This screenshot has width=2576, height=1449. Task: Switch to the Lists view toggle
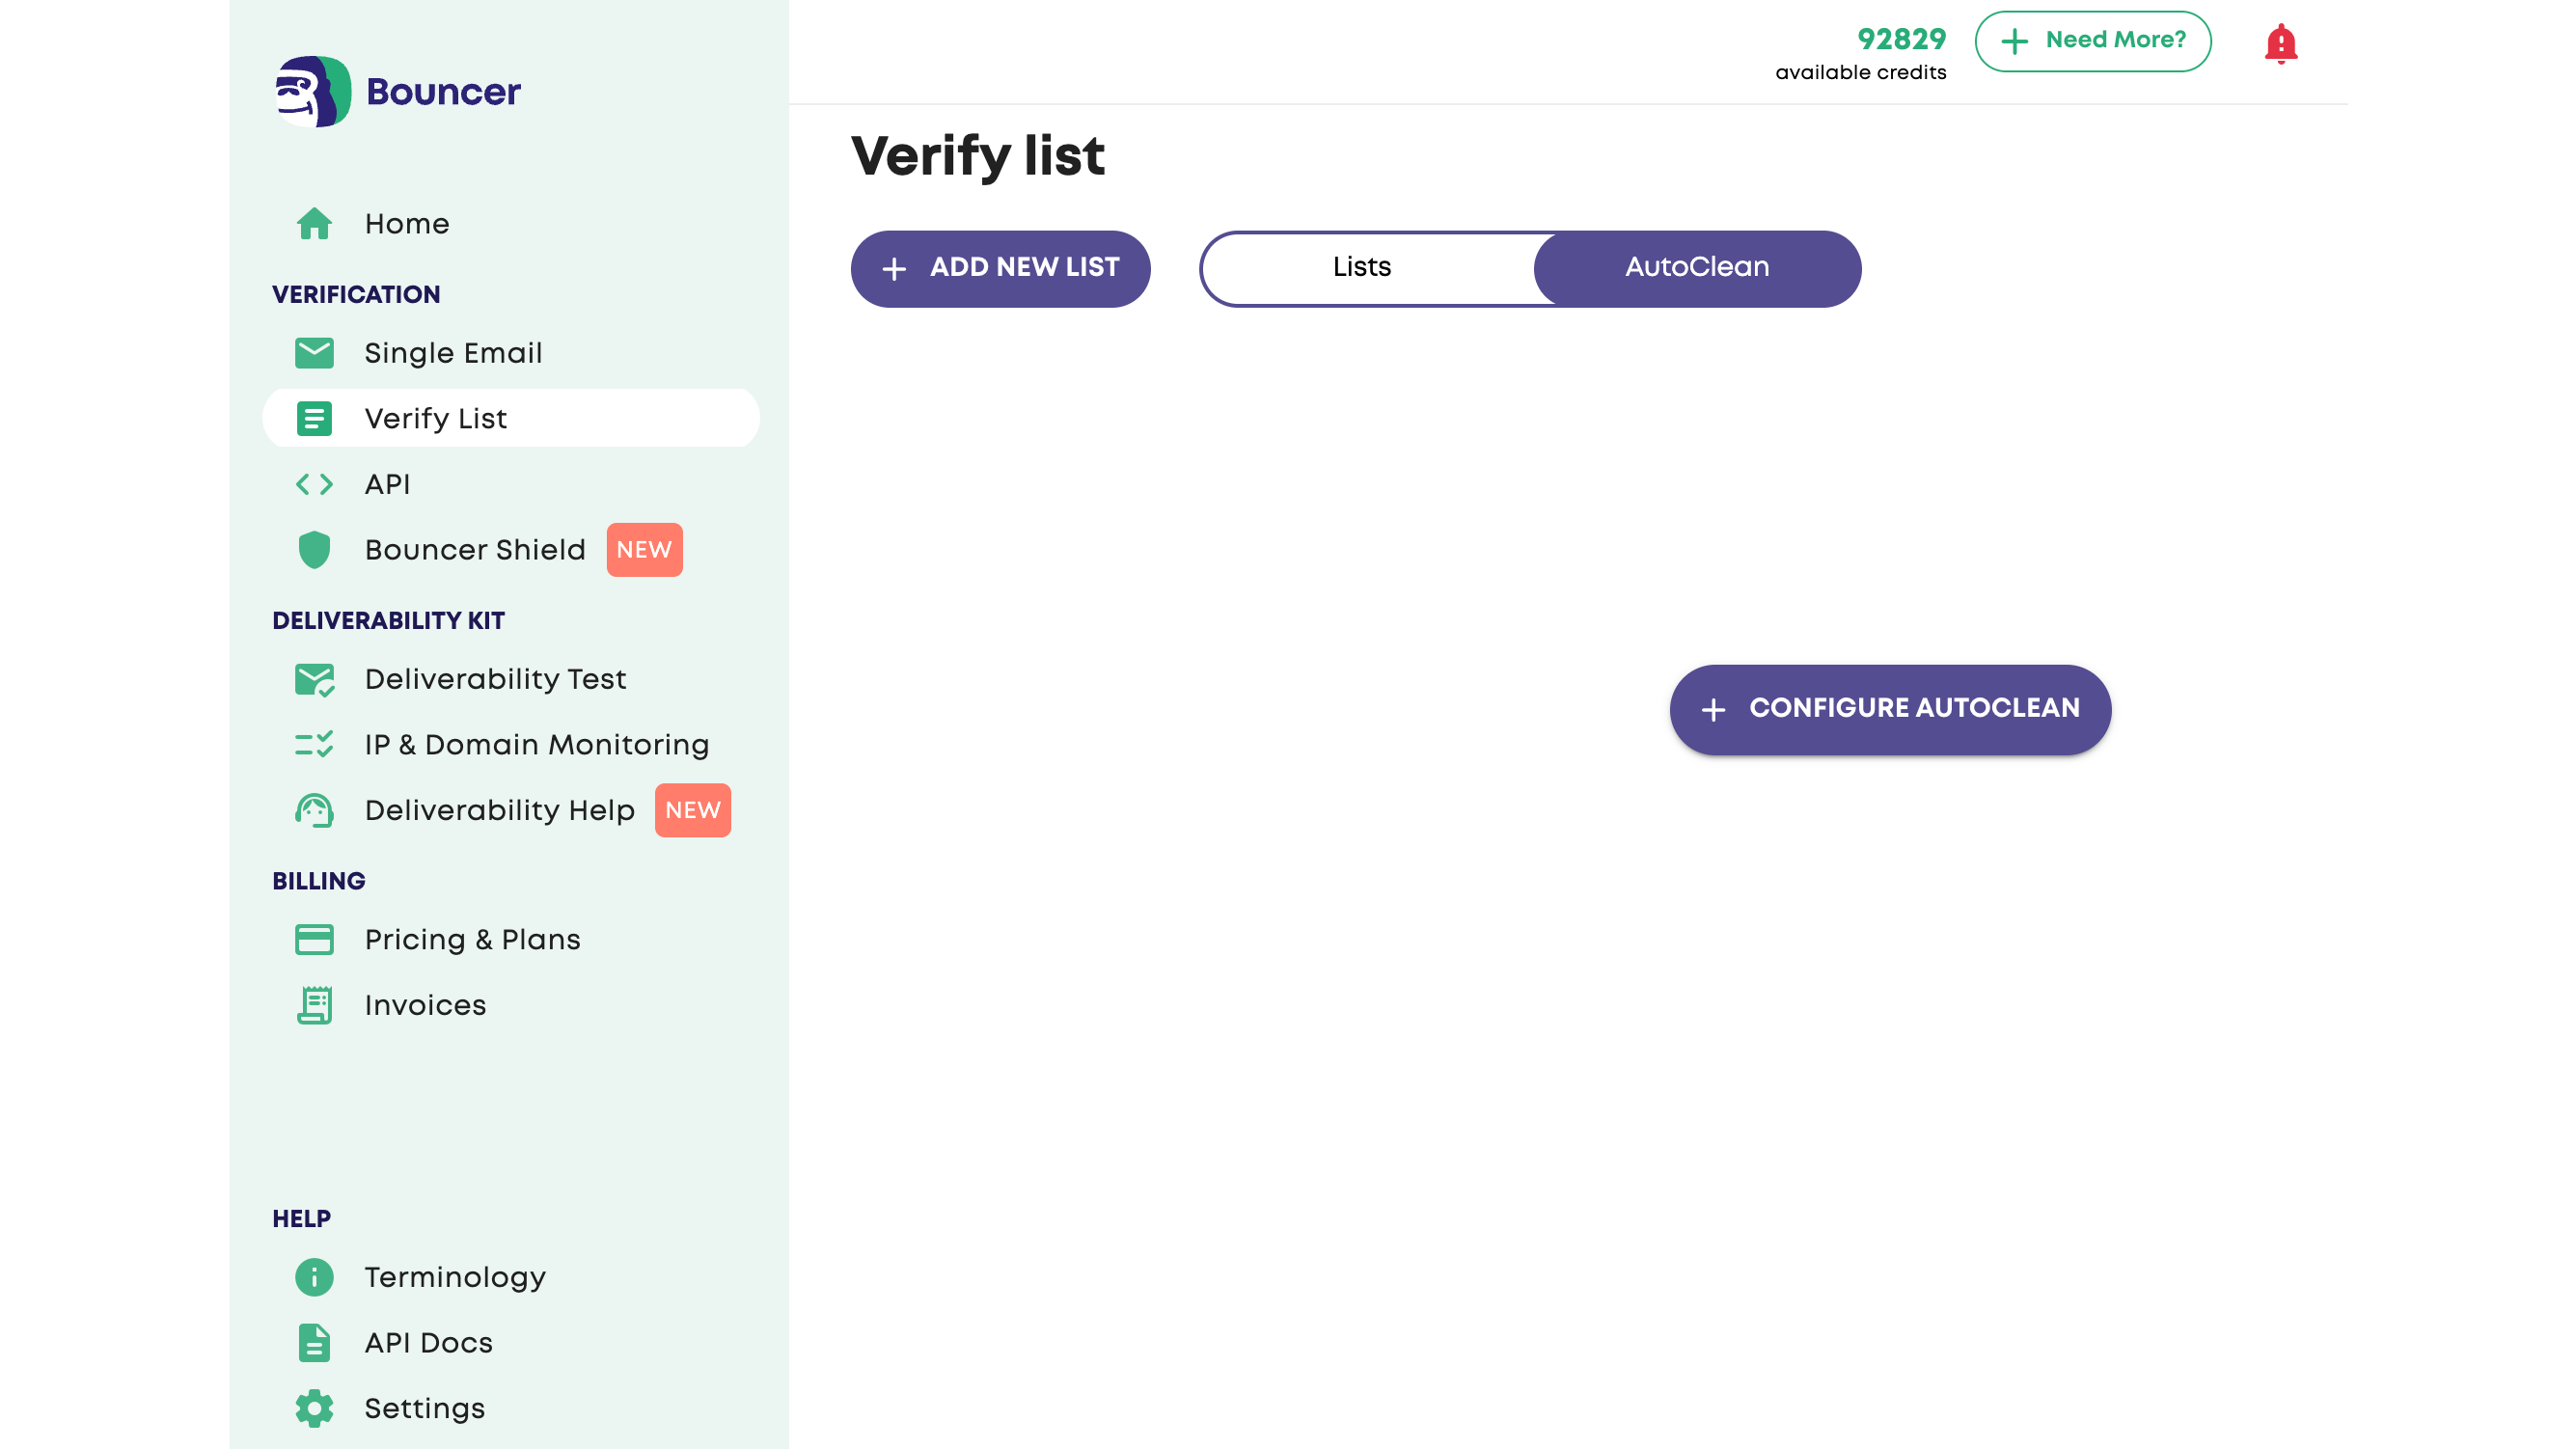(1361, 268)
